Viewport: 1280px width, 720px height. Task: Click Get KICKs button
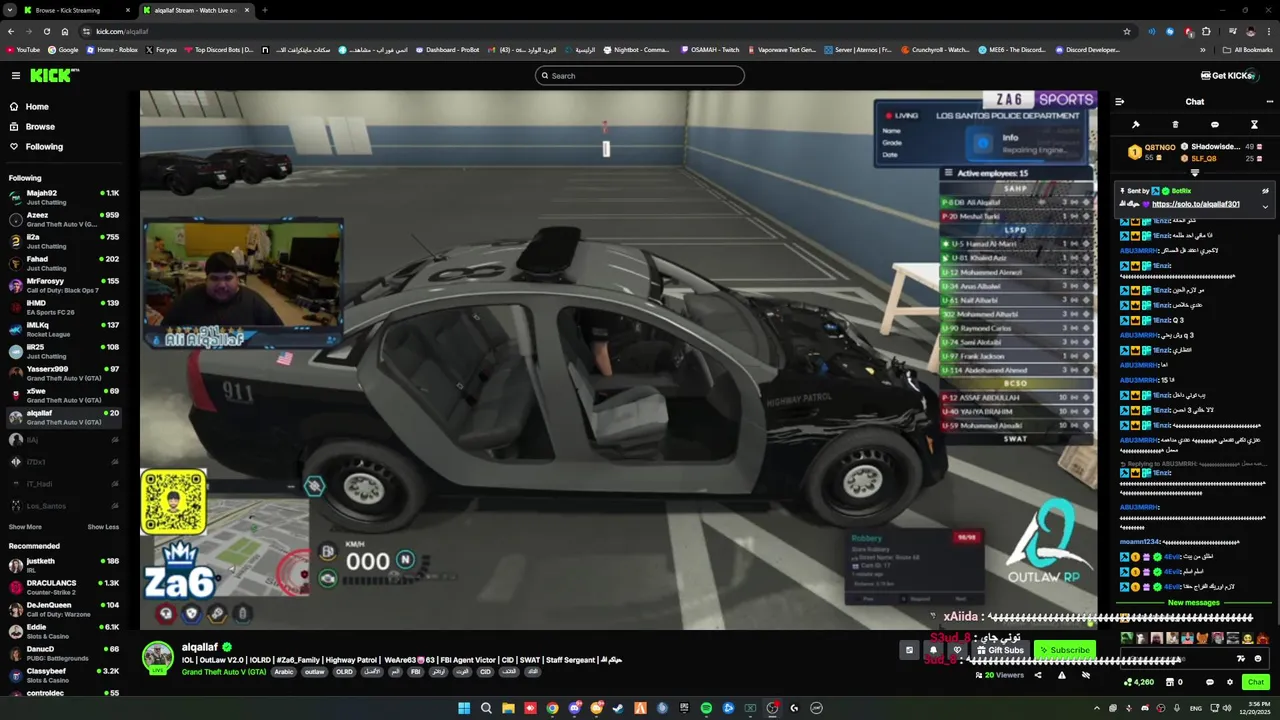(x=1228, y=76)
